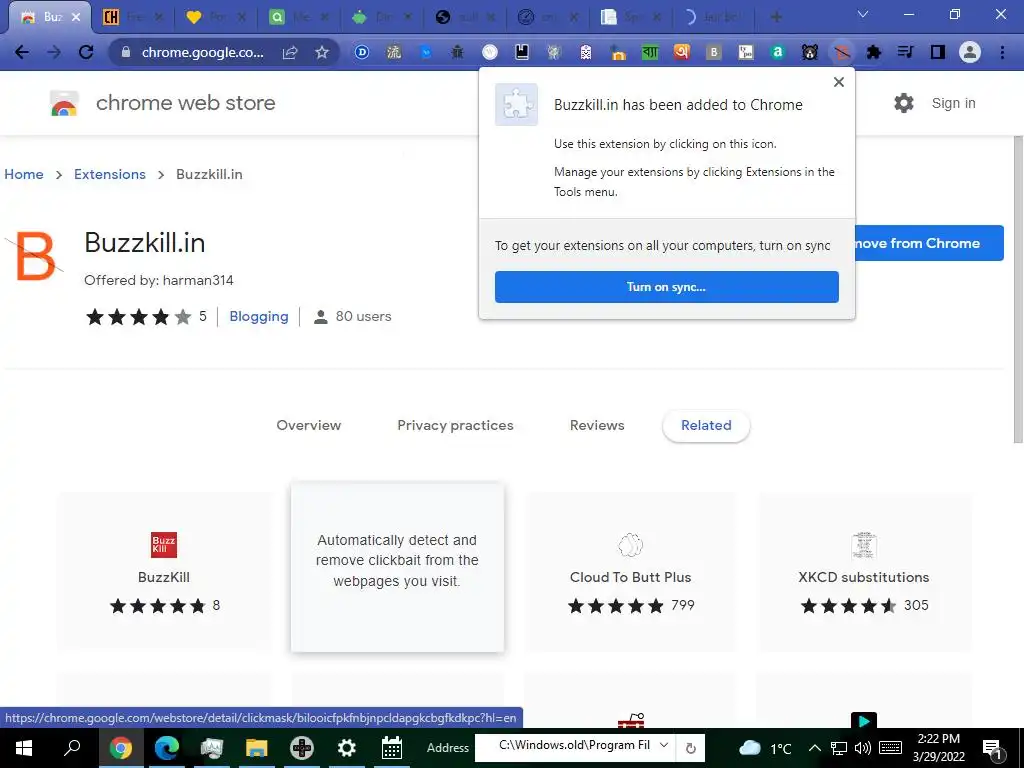Close the extension added popup

click(x=839, y=82)
